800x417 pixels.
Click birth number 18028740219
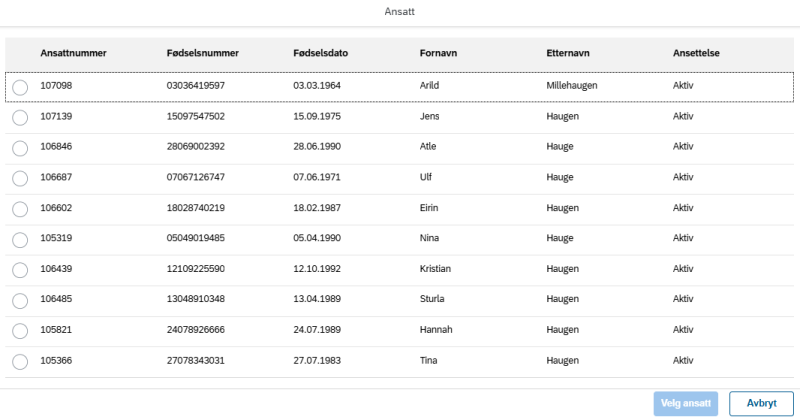pos(195,208)
